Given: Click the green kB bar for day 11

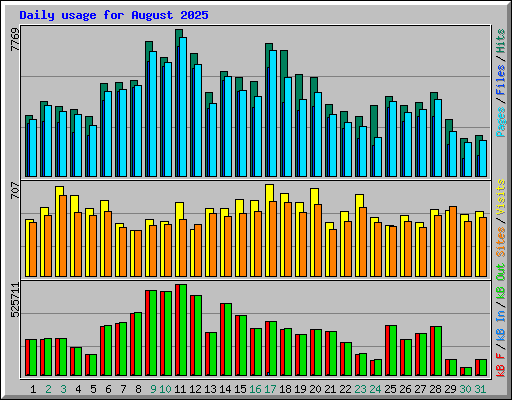Looking at the screenshot, I should 183,330.
